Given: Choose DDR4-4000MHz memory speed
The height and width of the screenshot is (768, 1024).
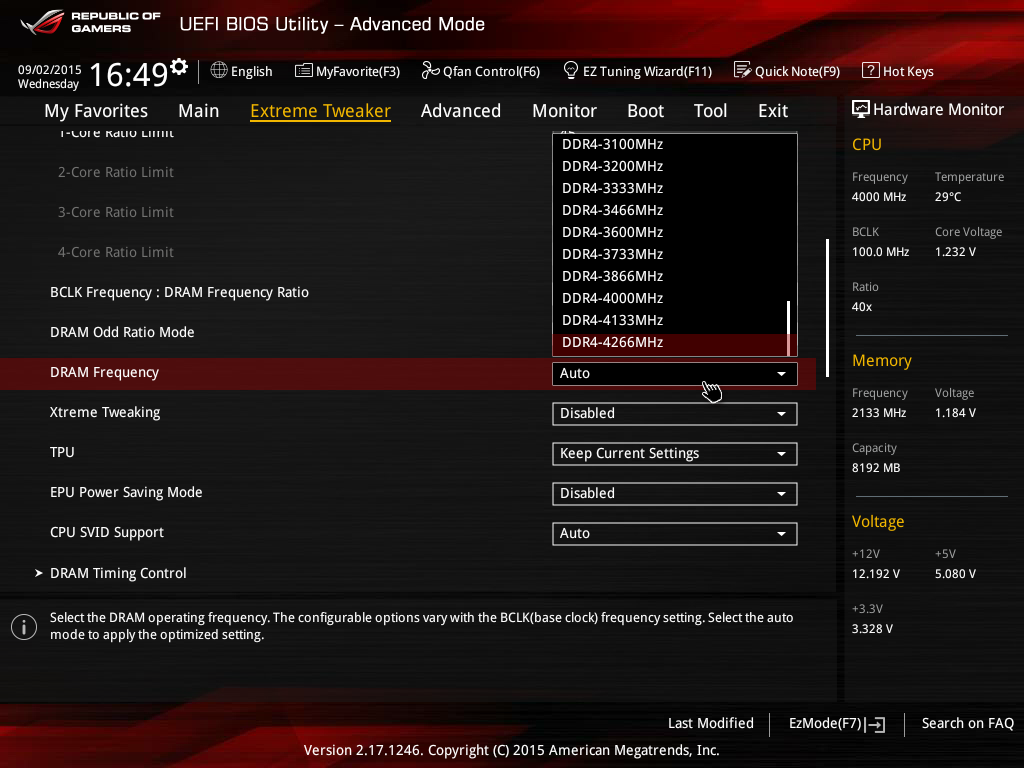Looking at the screenshot, I should coord(670,298).
